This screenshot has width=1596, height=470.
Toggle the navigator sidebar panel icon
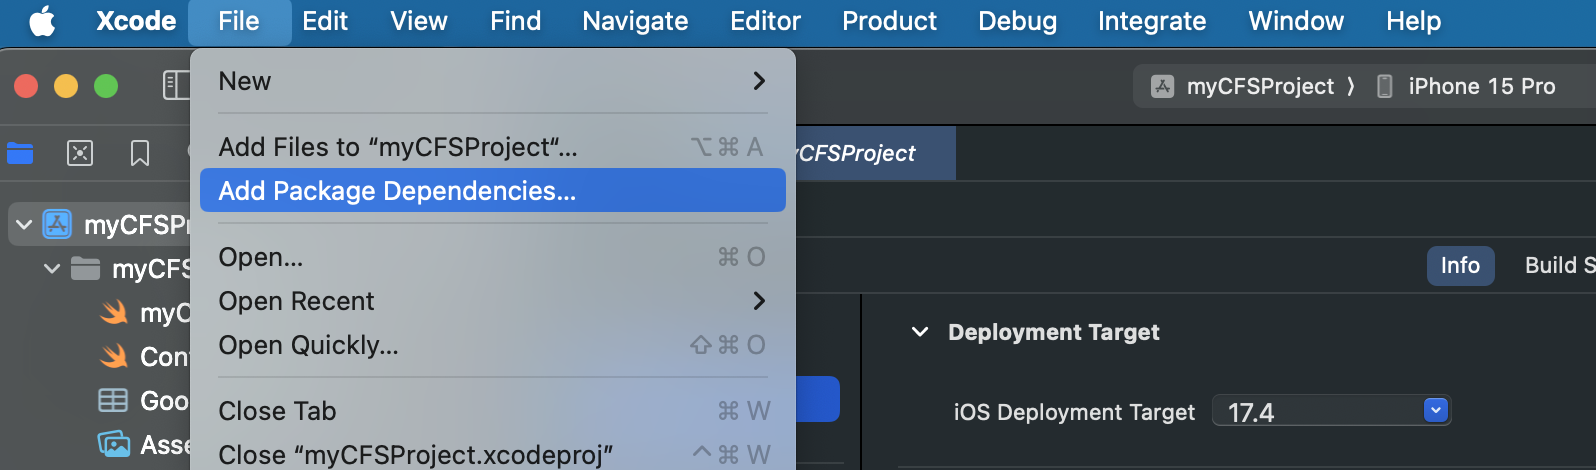click(x=176, y=86)
